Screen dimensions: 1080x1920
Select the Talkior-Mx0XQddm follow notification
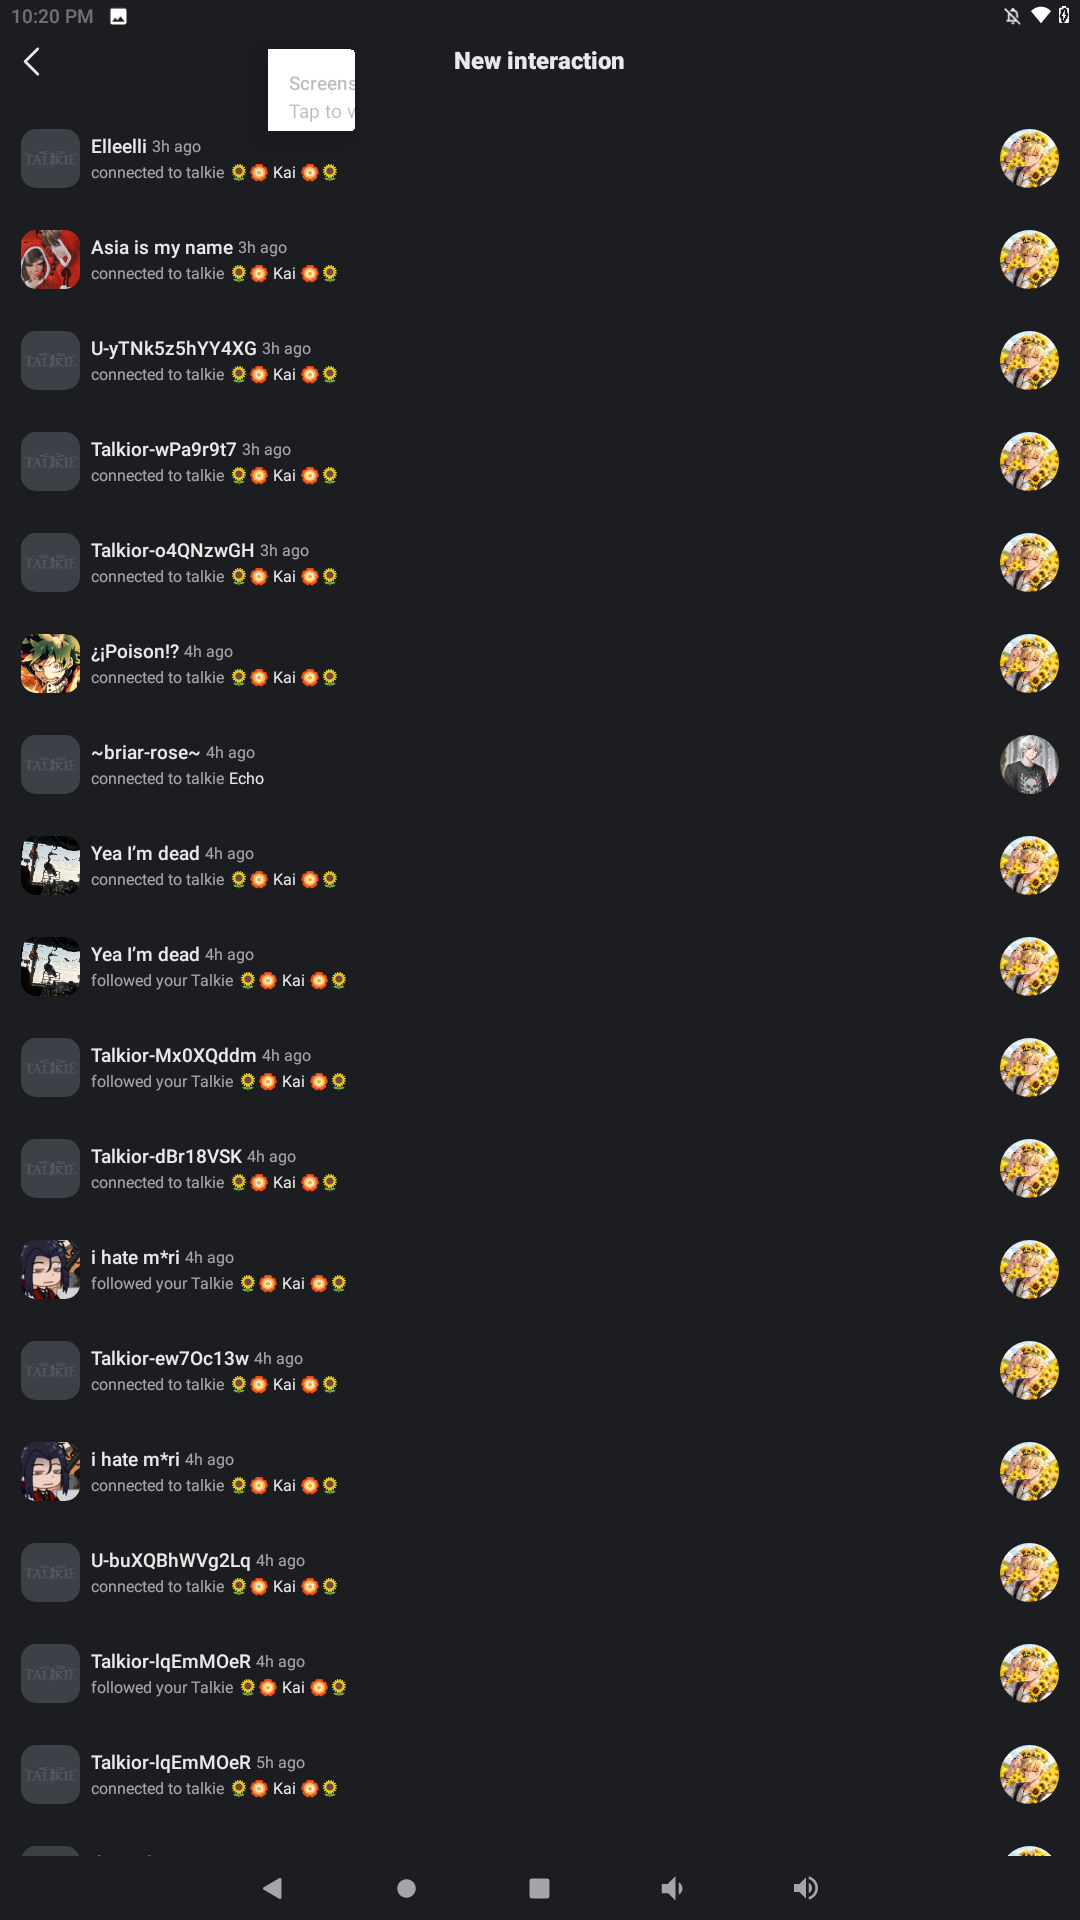(540, 1068)
